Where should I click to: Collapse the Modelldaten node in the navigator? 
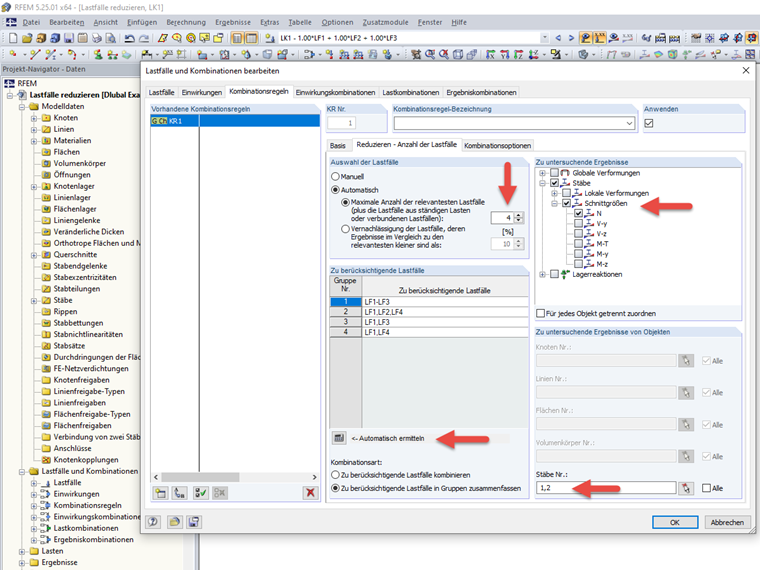22,107
